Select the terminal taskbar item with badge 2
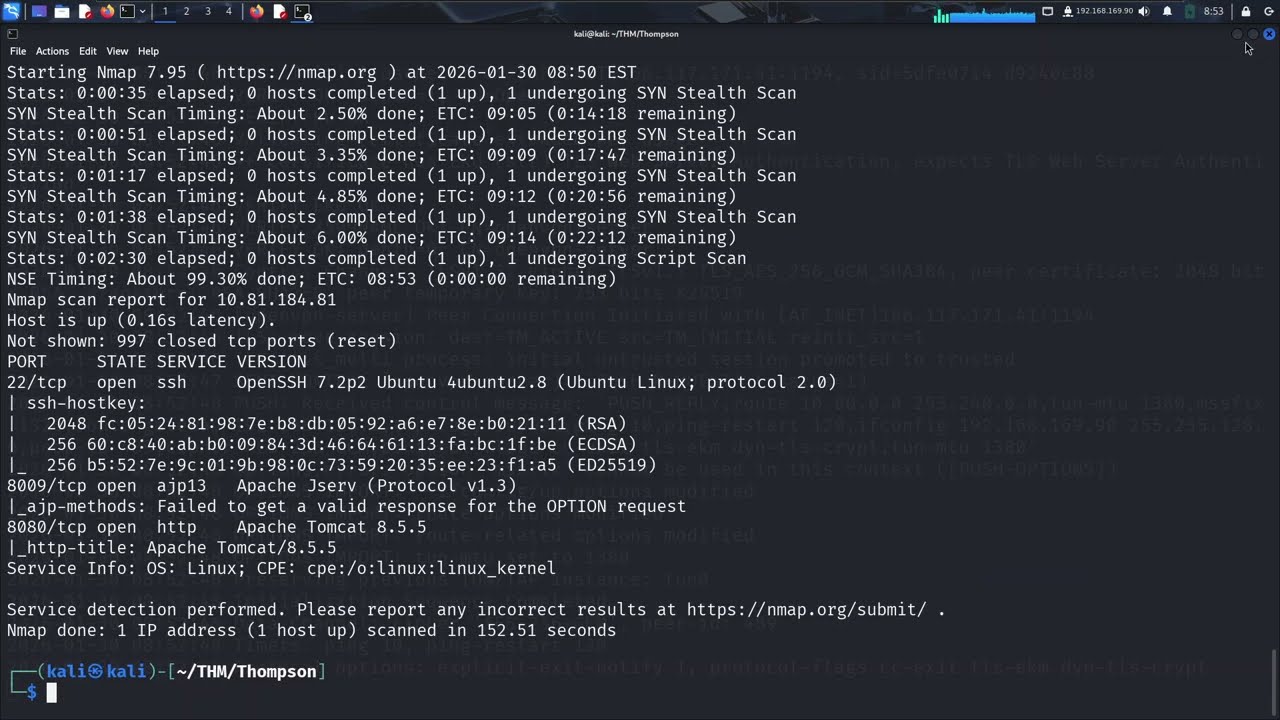 [303, 12]
